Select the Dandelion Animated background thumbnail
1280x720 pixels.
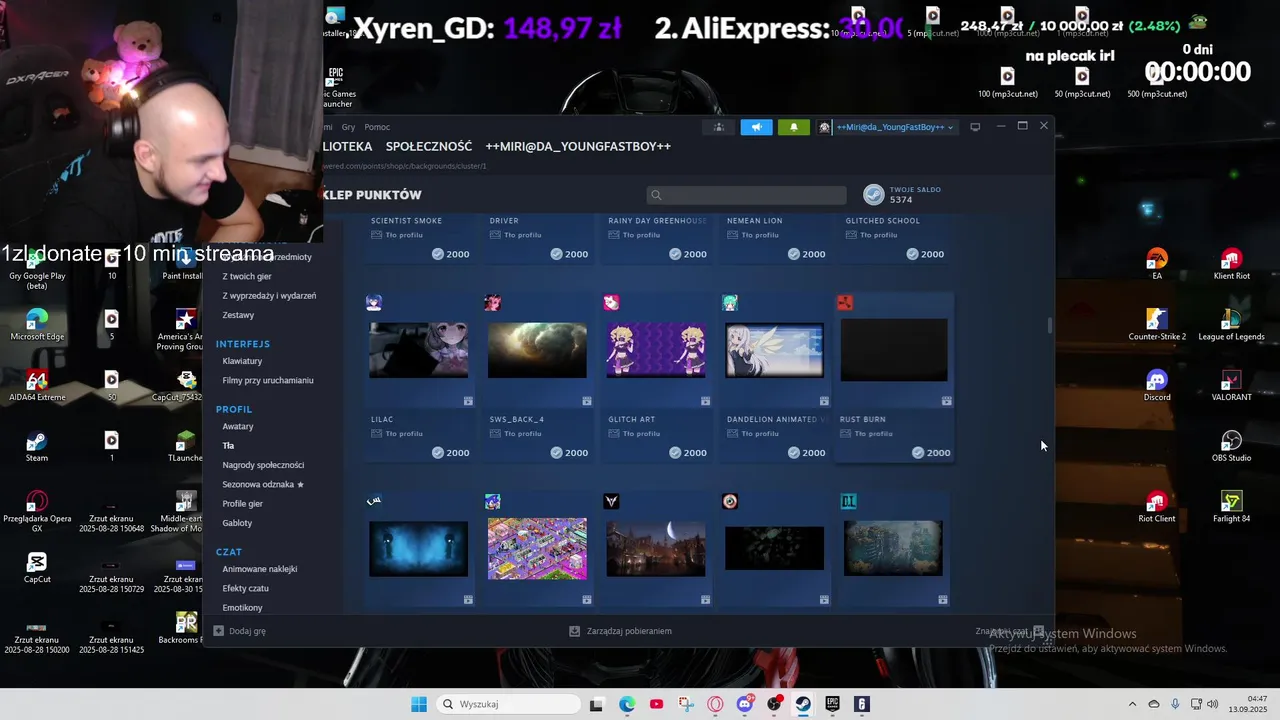[x=775, y=350]
